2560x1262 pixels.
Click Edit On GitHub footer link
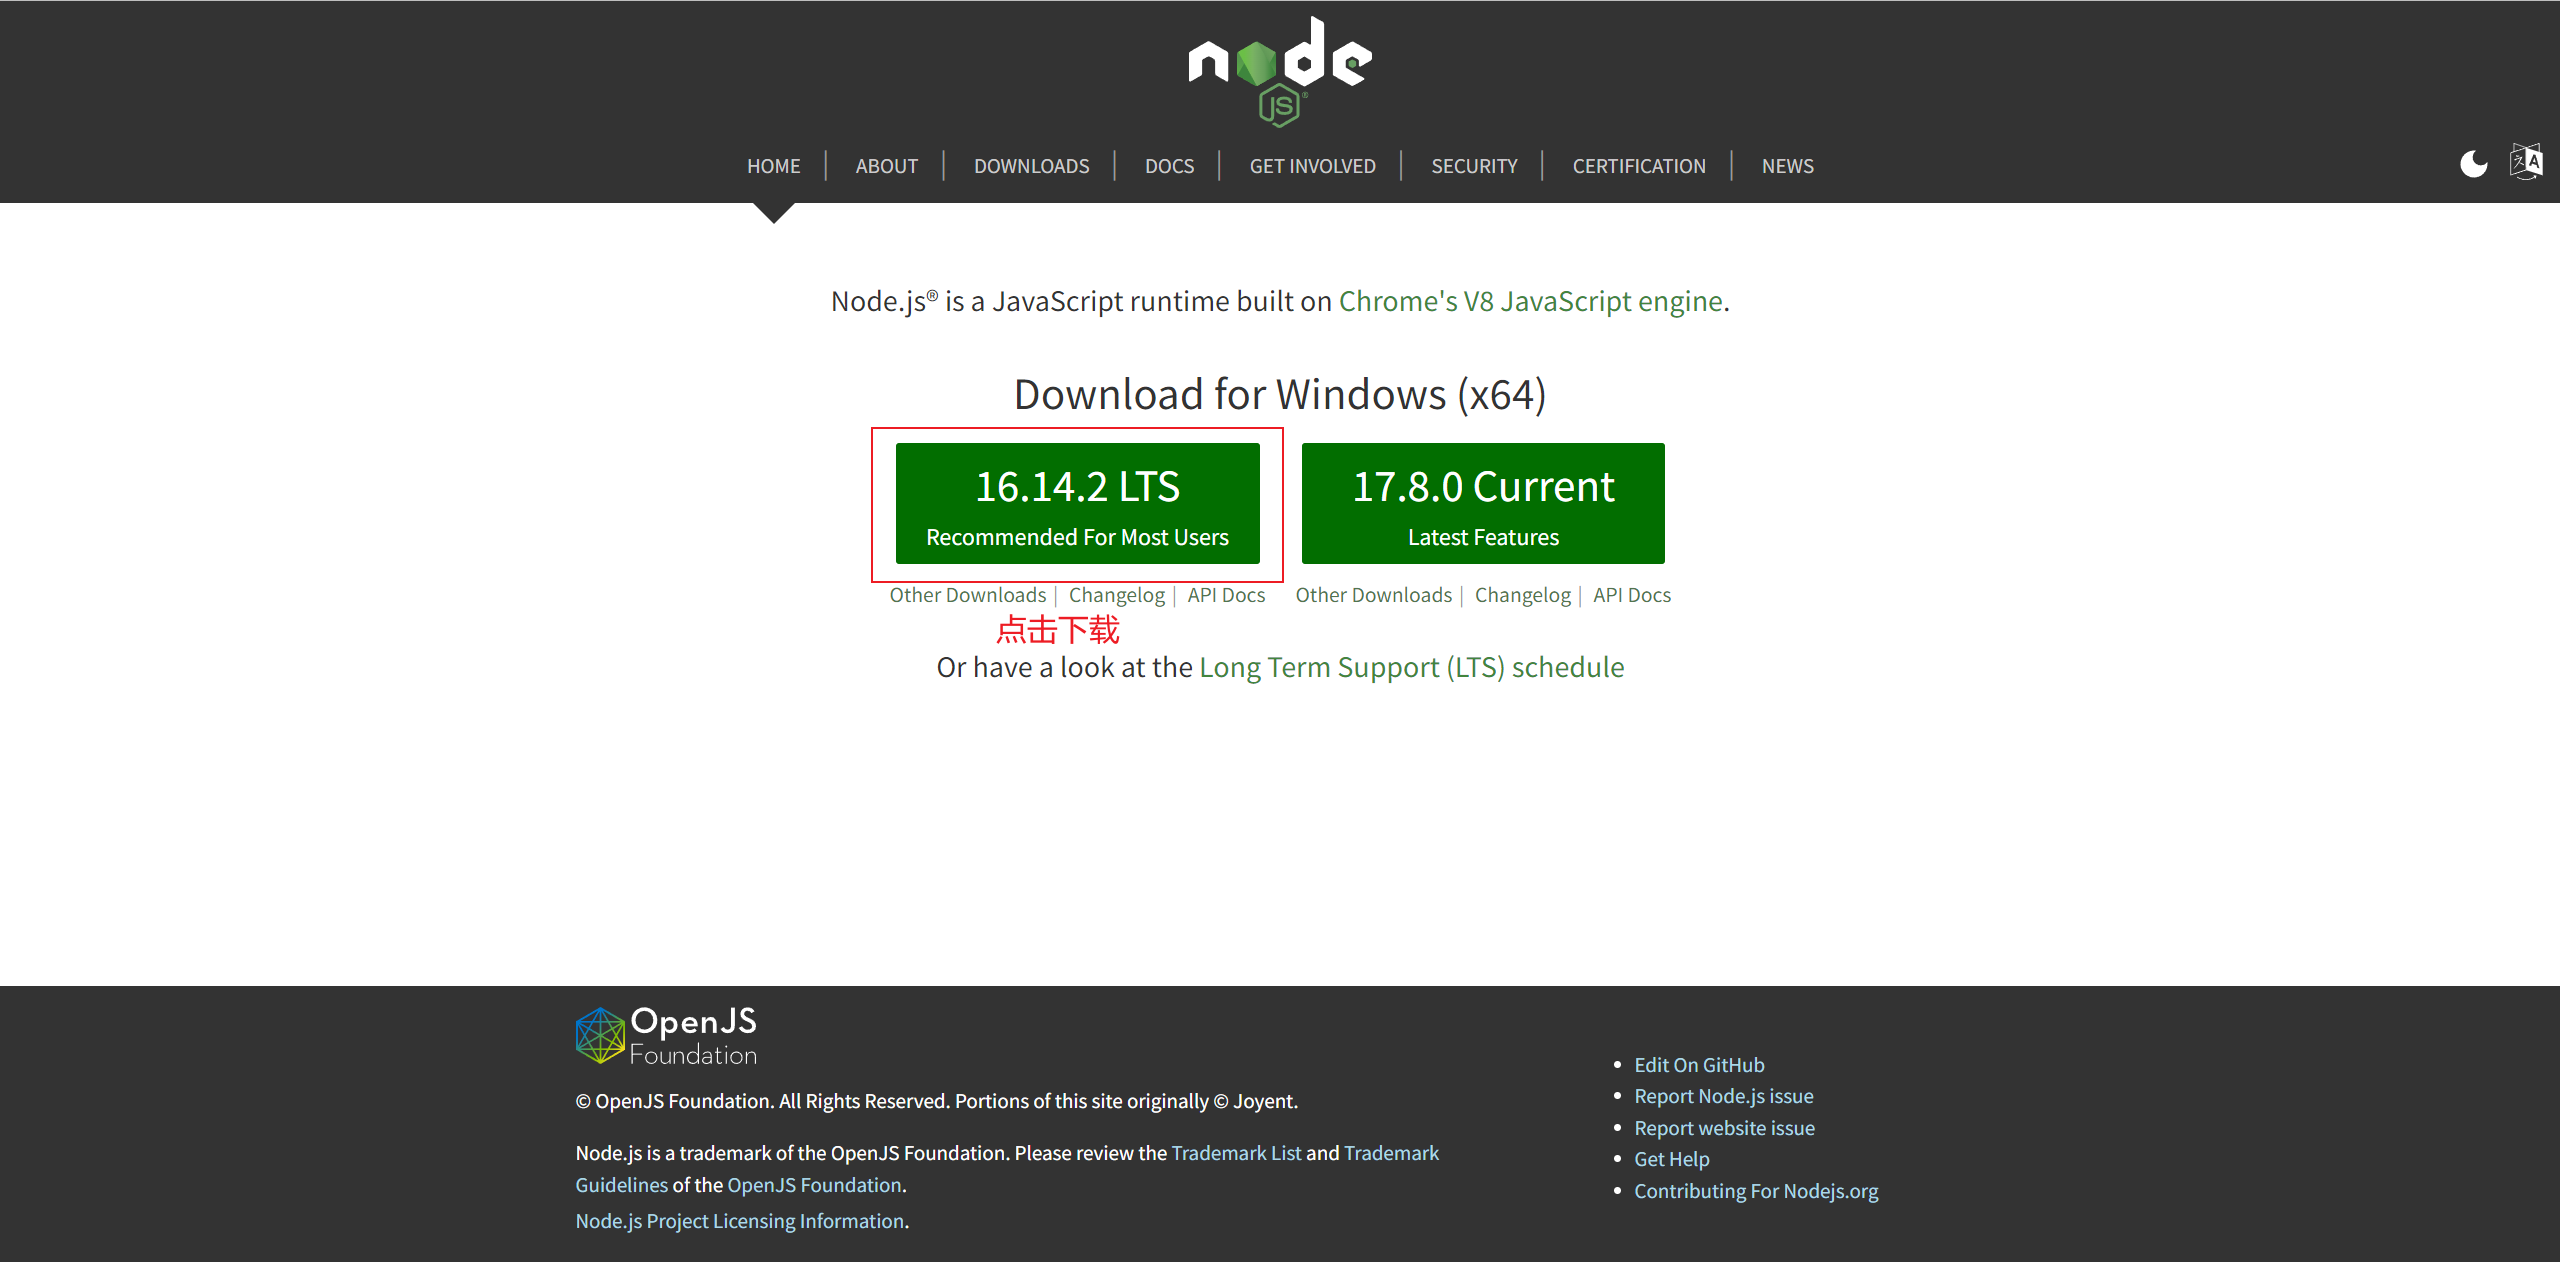point(1698,1065)
